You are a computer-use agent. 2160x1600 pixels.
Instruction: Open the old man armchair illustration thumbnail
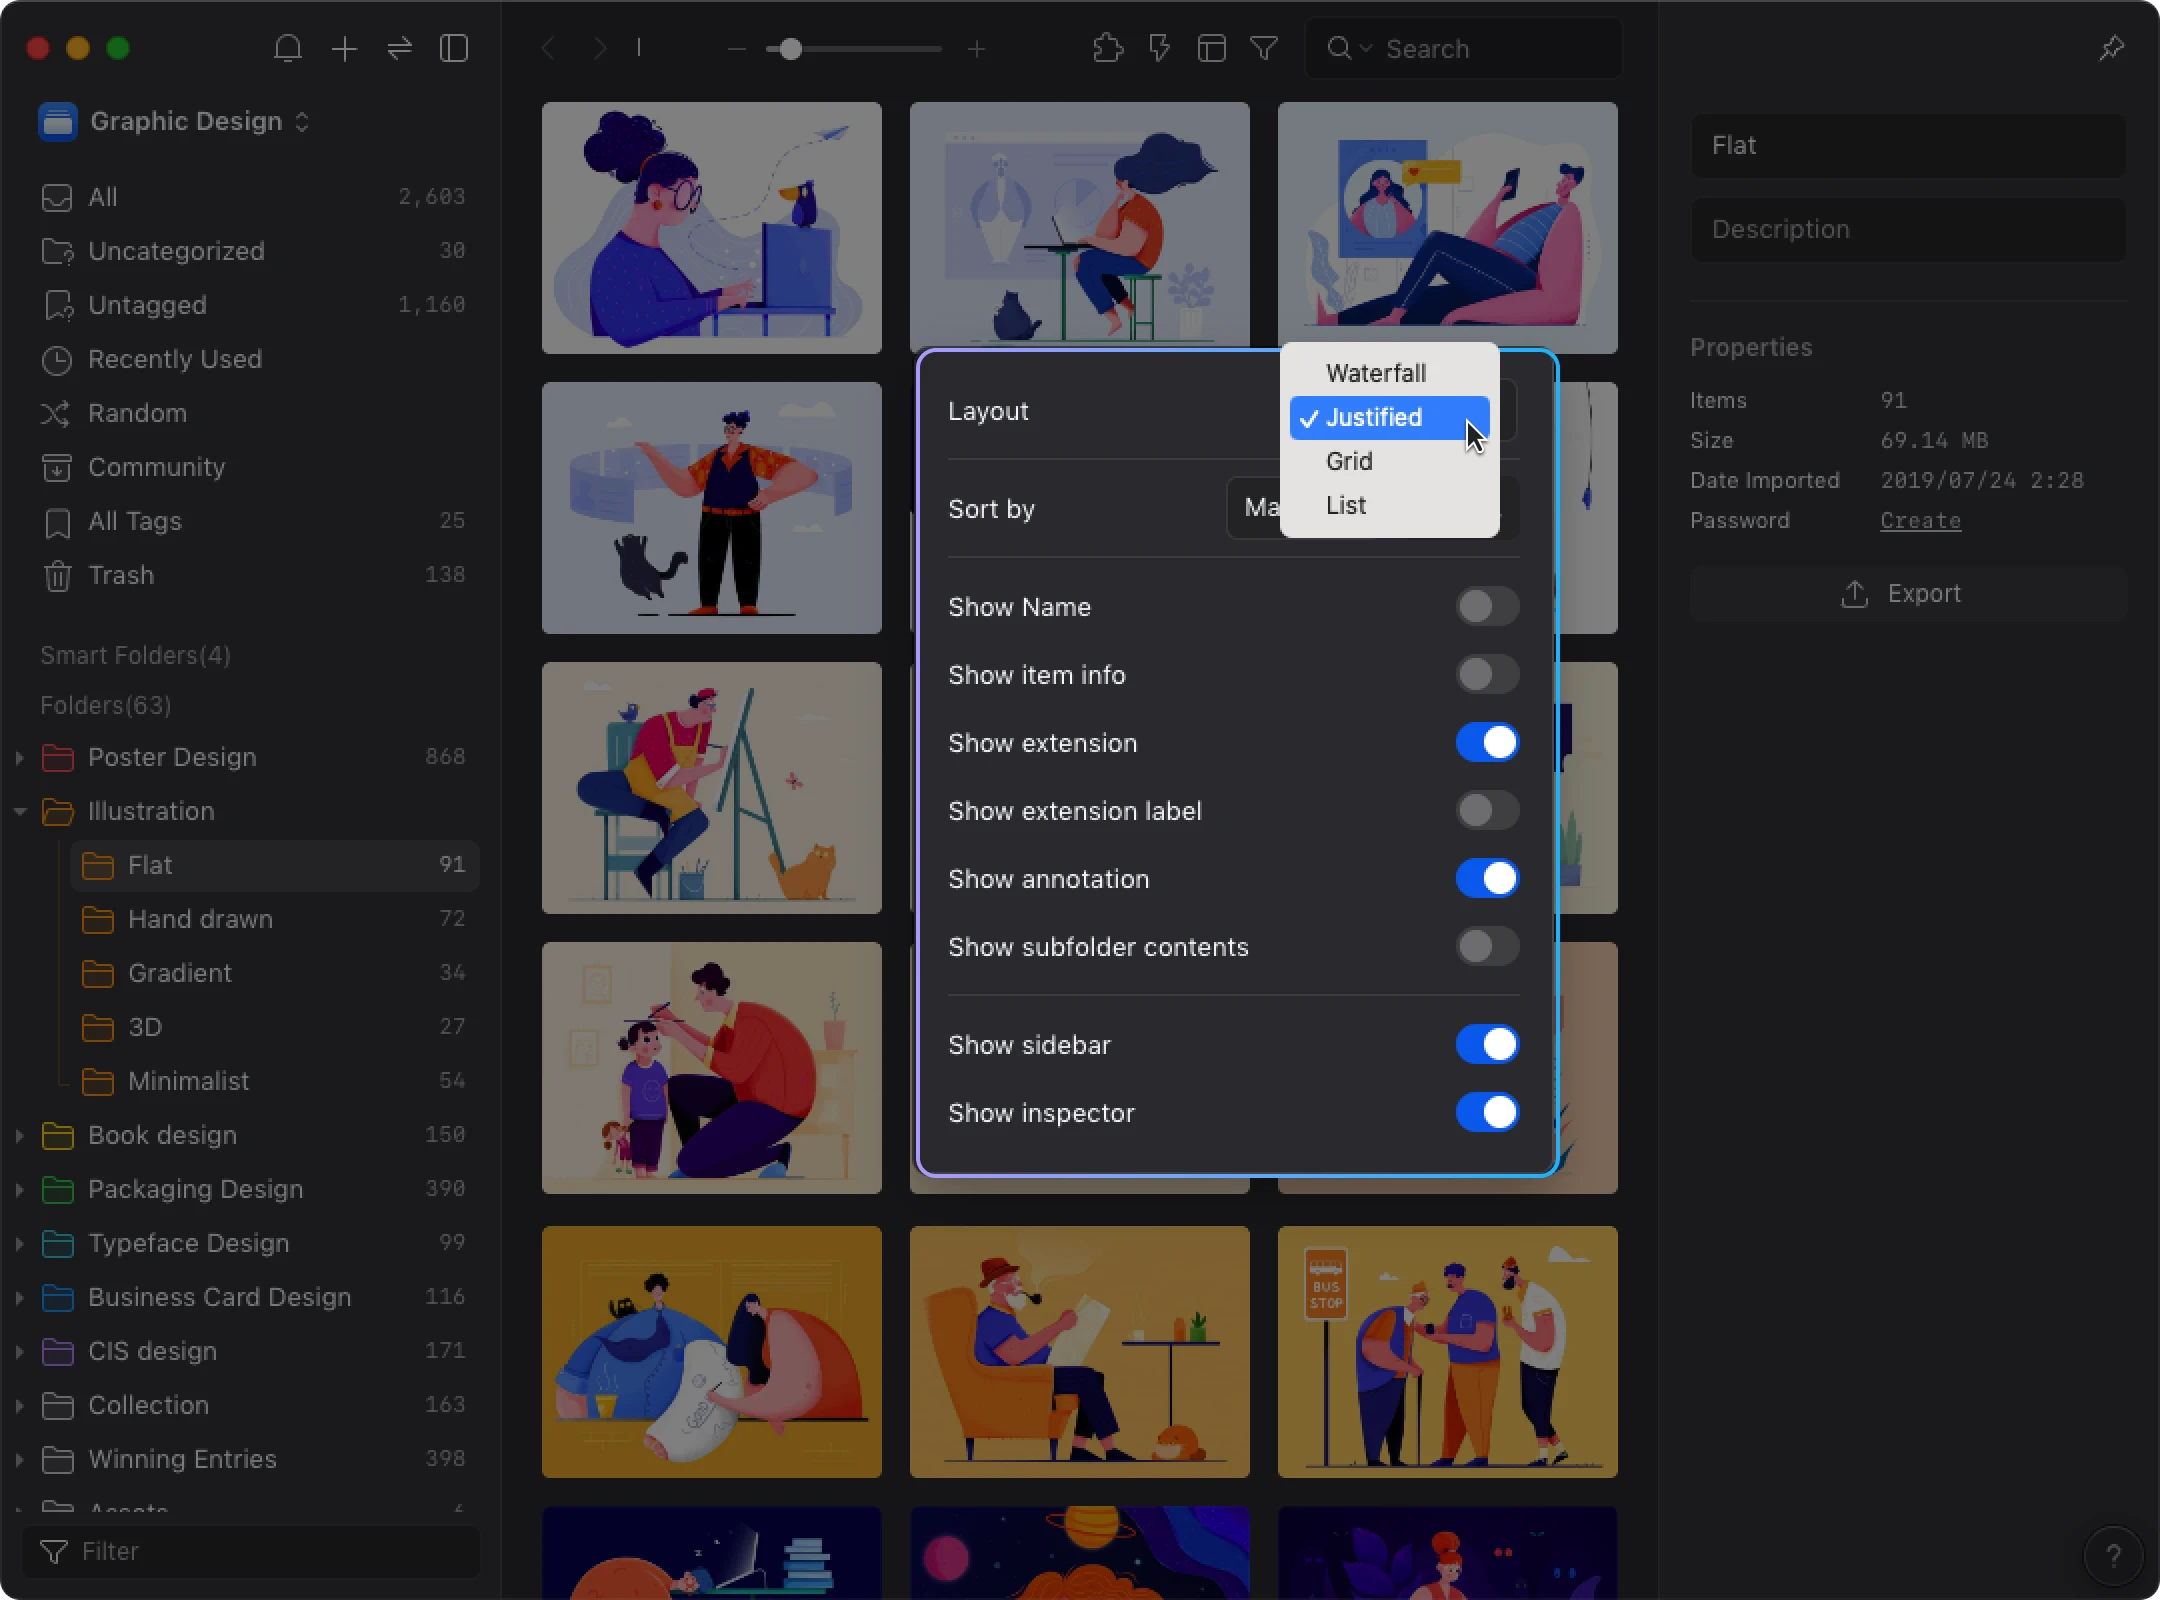[1079, 1352]
